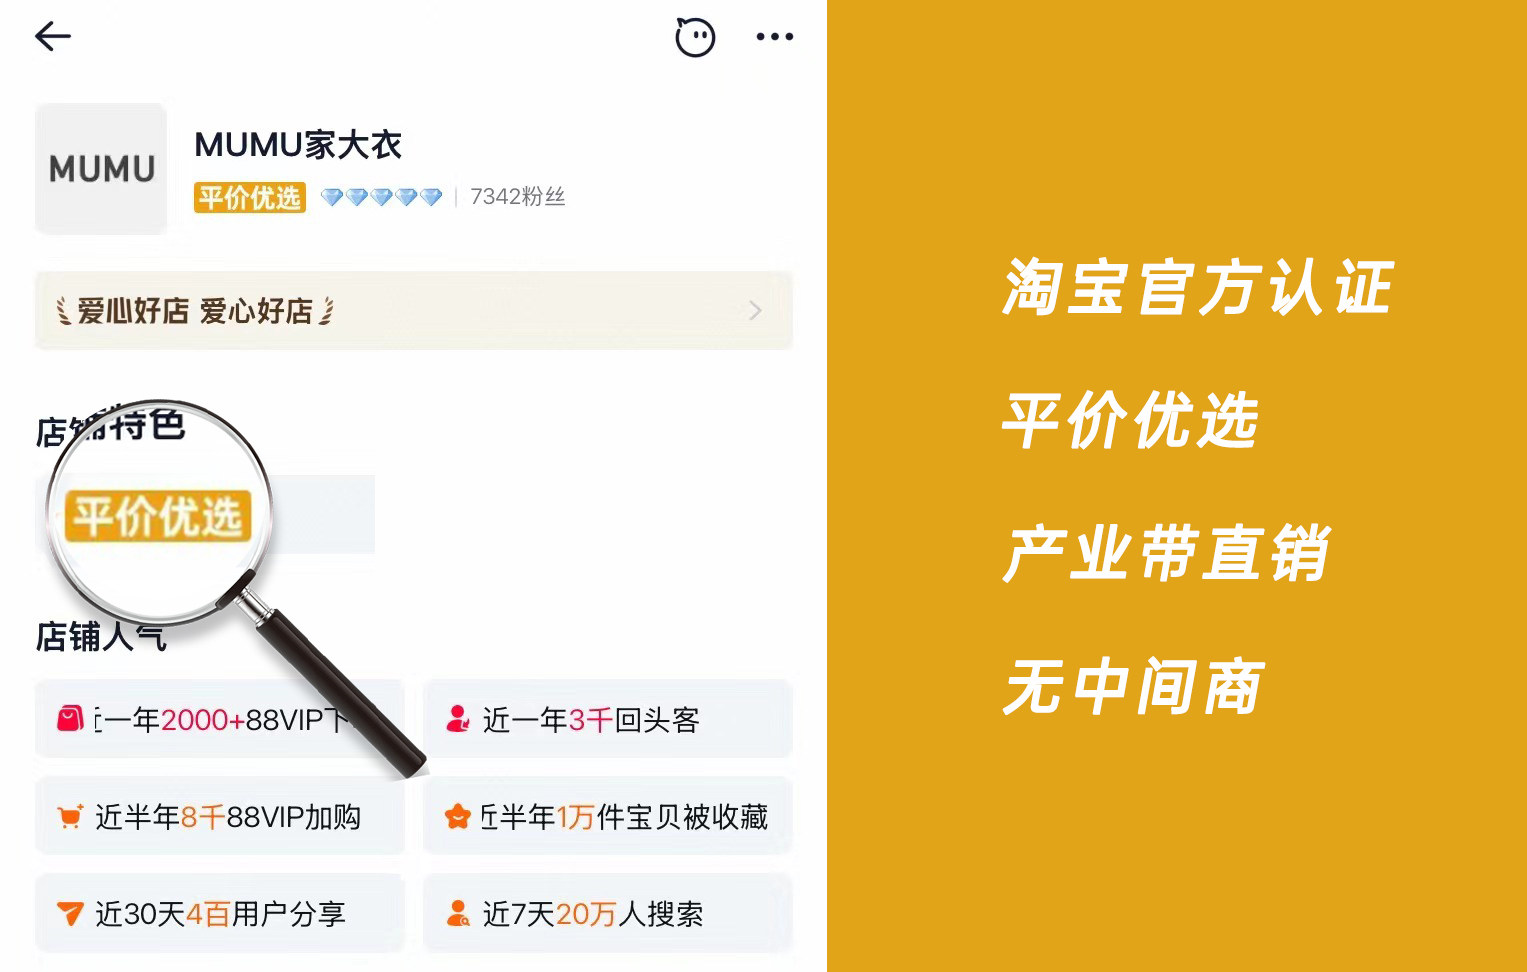The height and width of the screenshot is (972, 1527).
Task: Click the share arrow icon for 用户分享
Action: (70, 913)
